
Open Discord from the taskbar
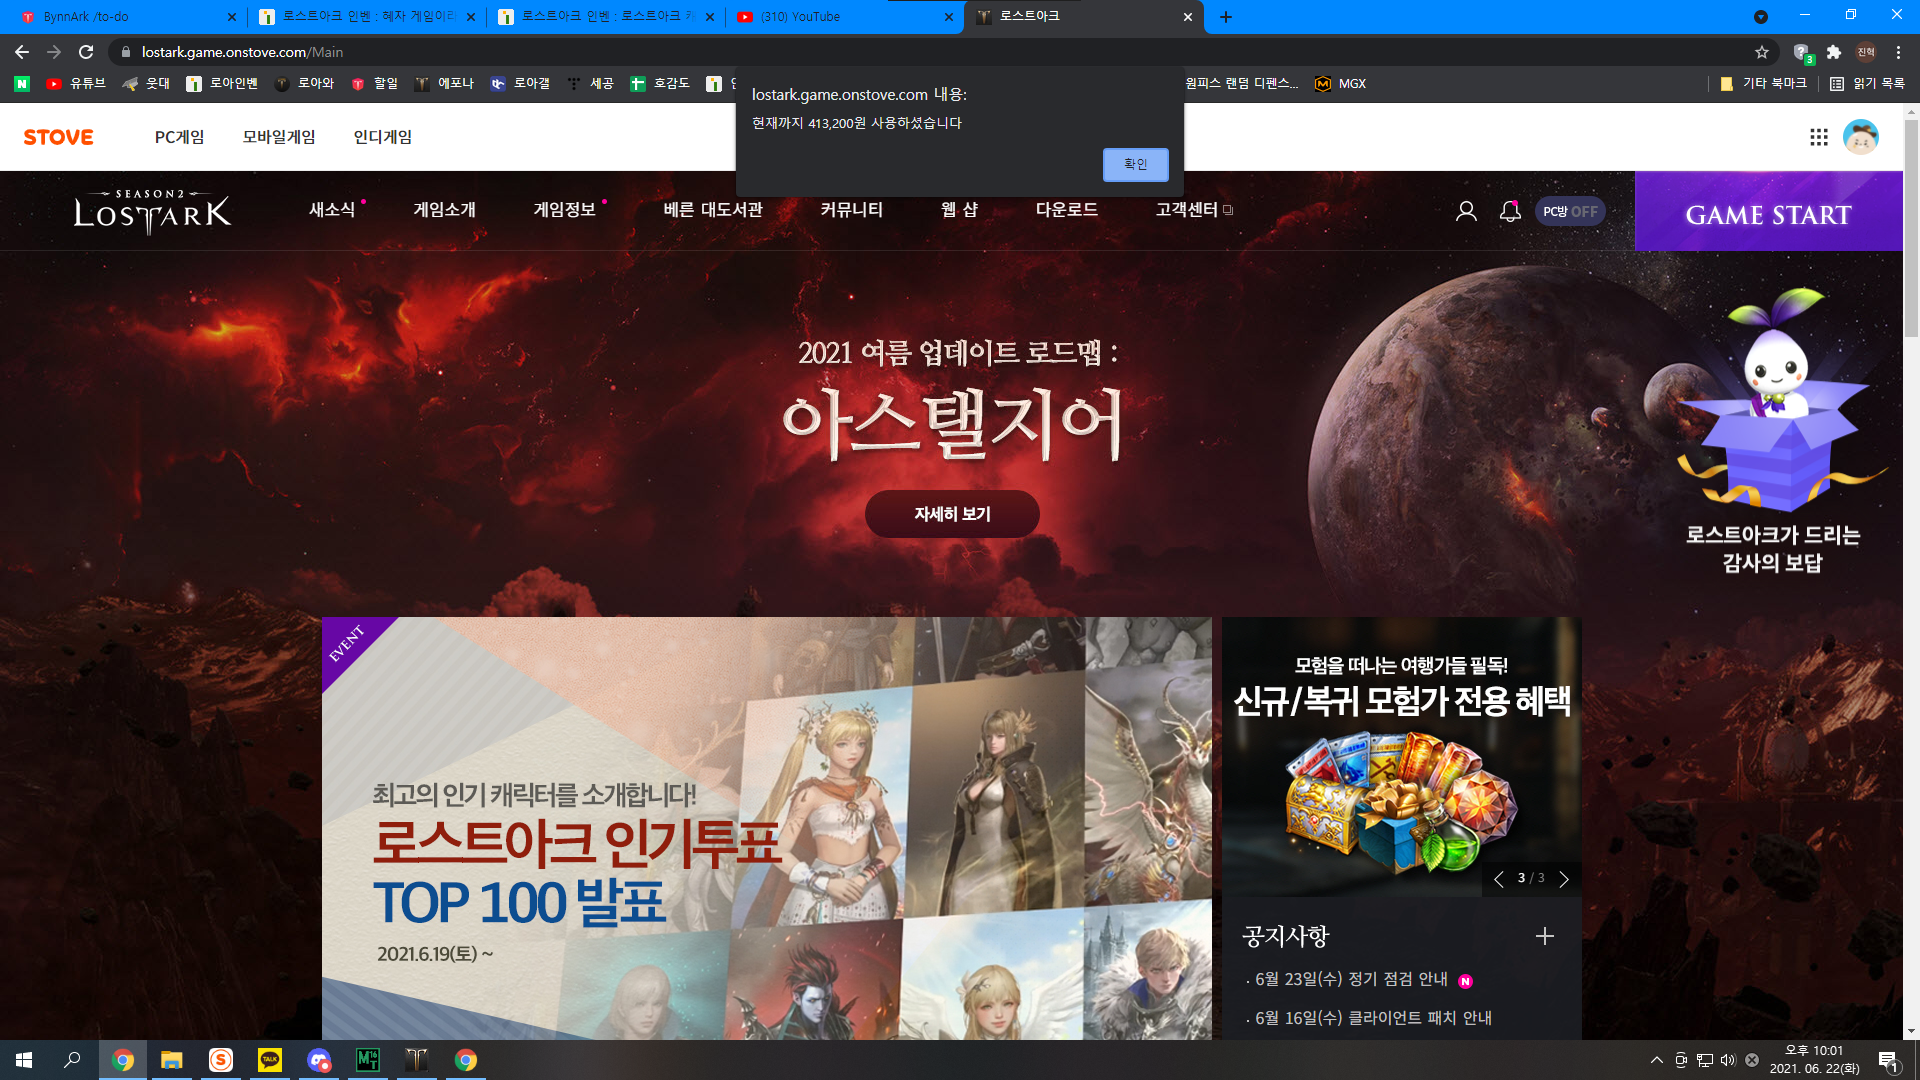[319, 1060]
